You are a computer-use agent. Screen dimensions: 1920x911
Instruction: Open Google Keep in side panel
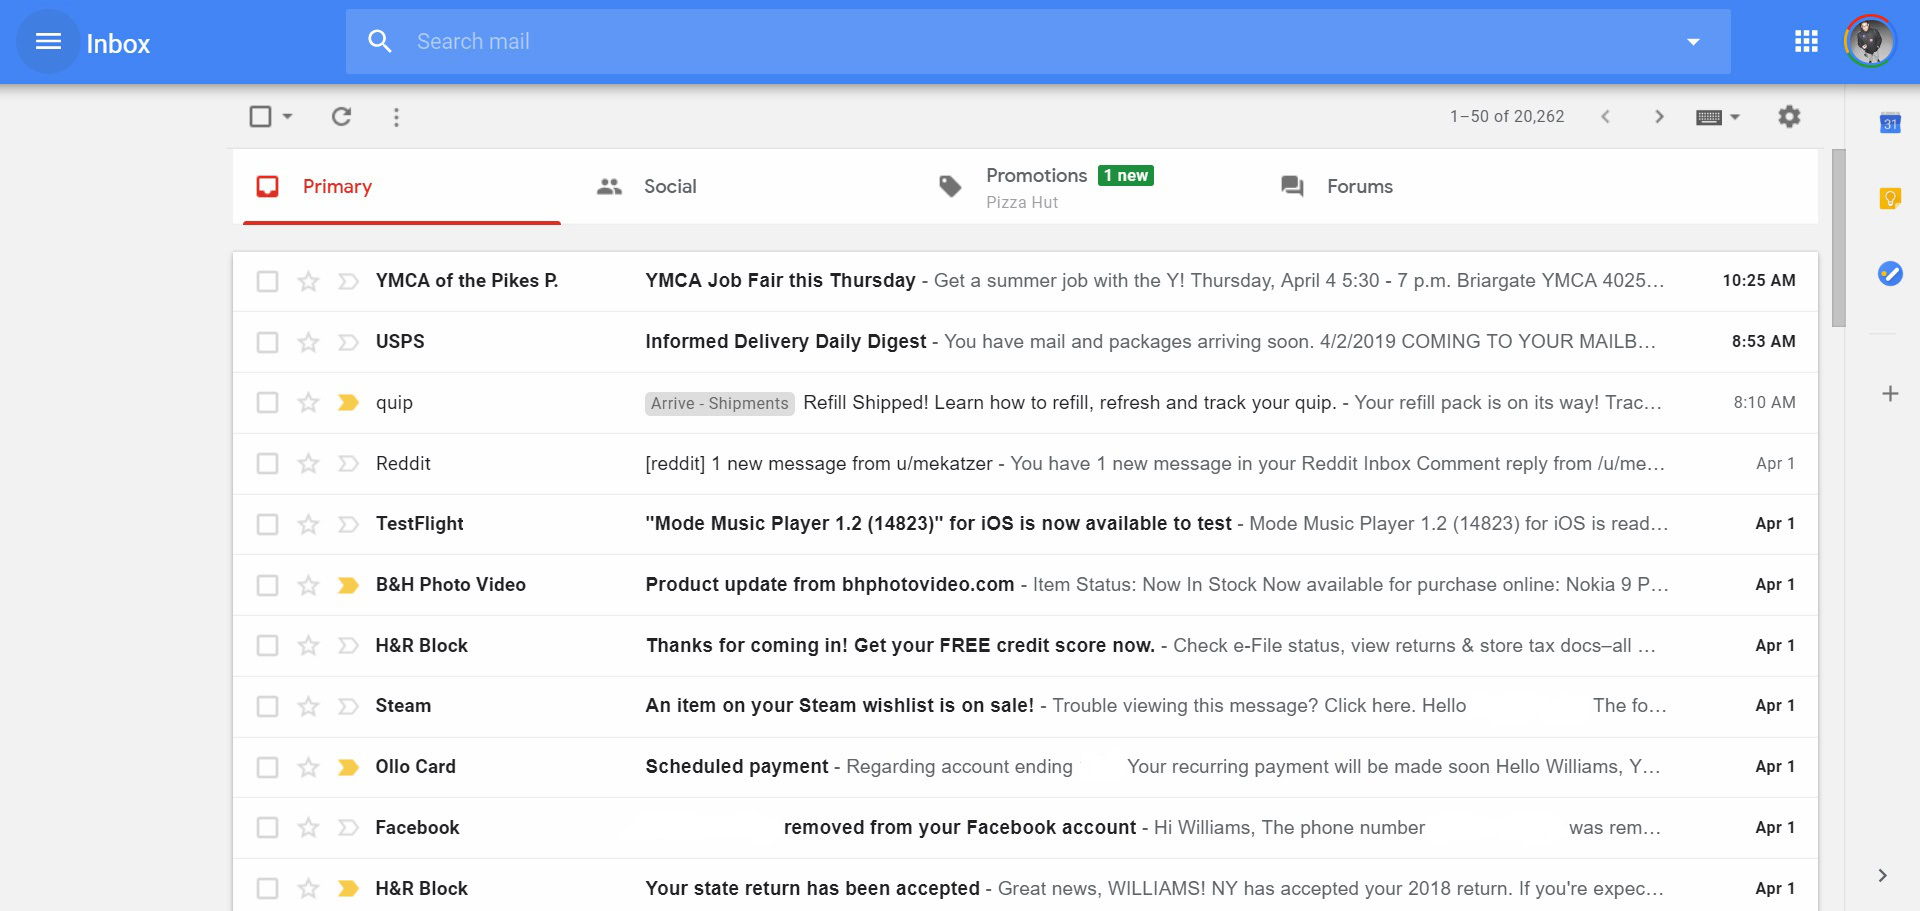pos(1889,198)
